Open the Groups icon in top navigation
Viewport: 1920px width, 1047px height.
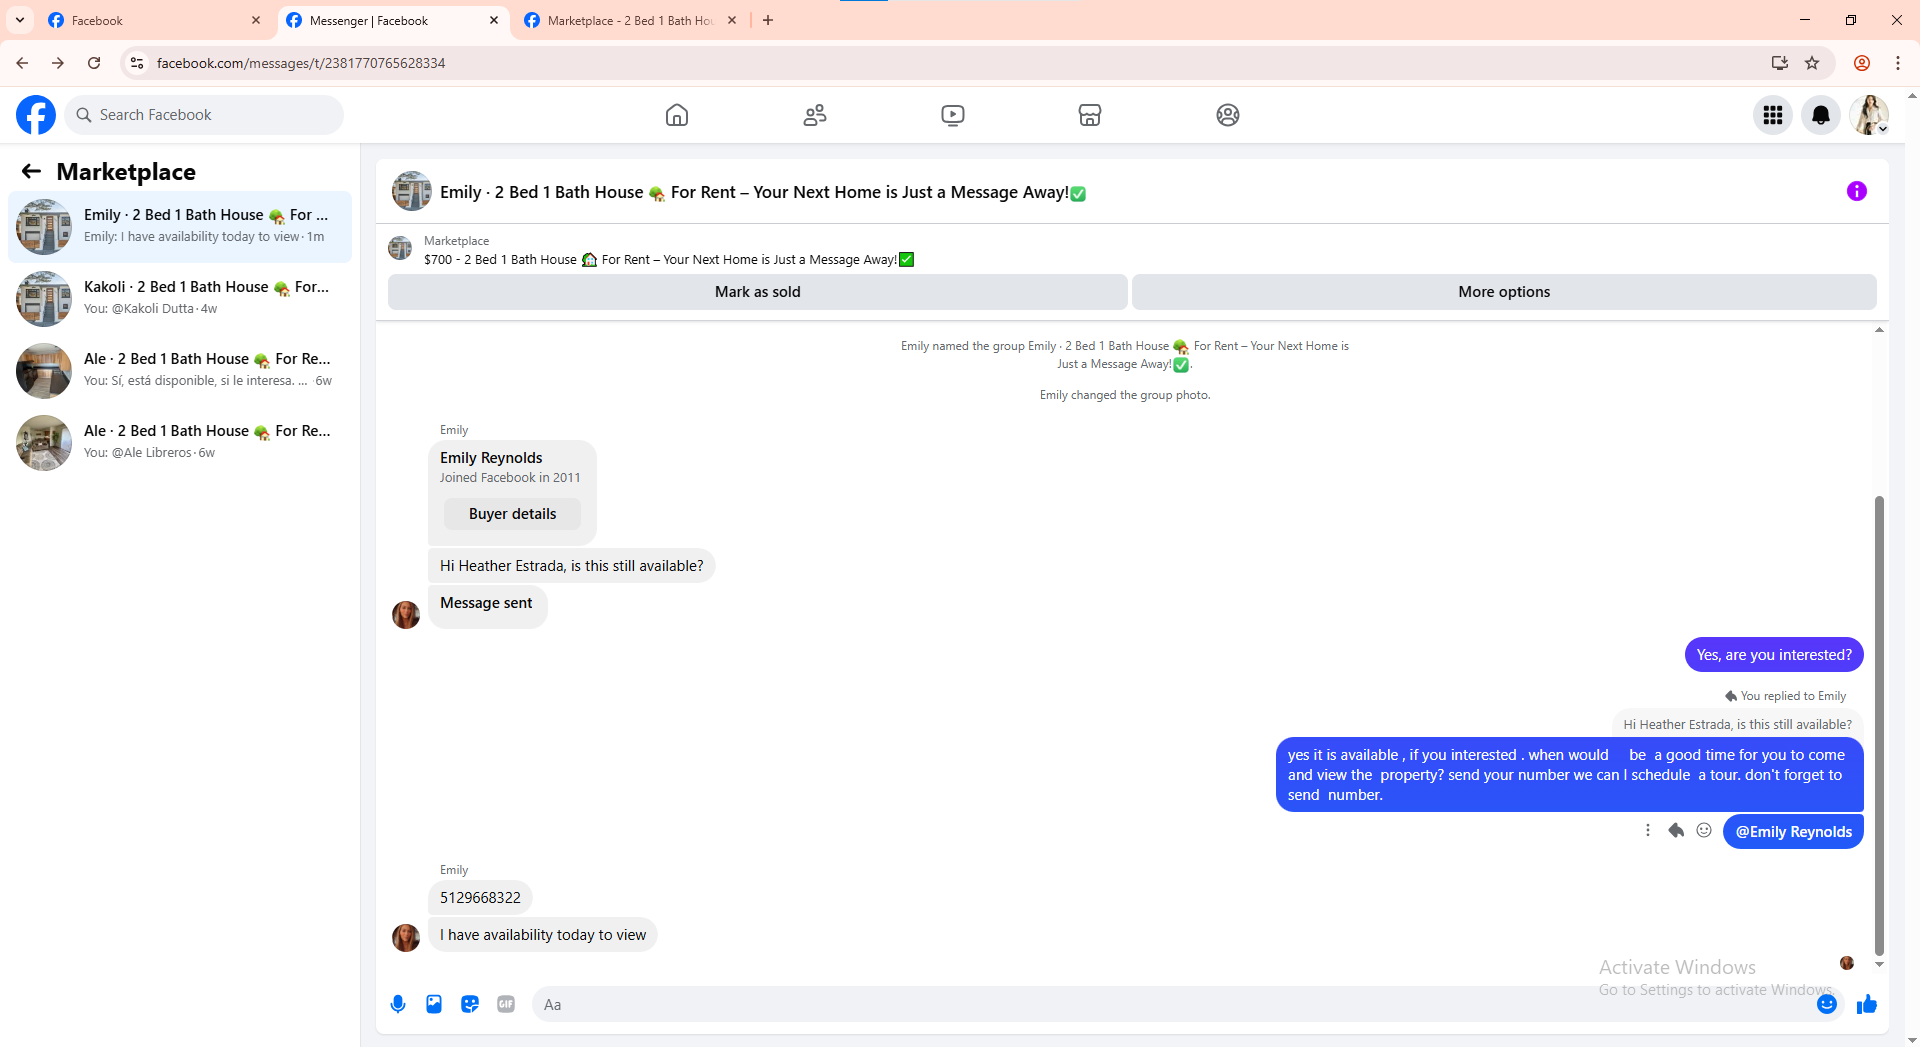pos(1228,115)
